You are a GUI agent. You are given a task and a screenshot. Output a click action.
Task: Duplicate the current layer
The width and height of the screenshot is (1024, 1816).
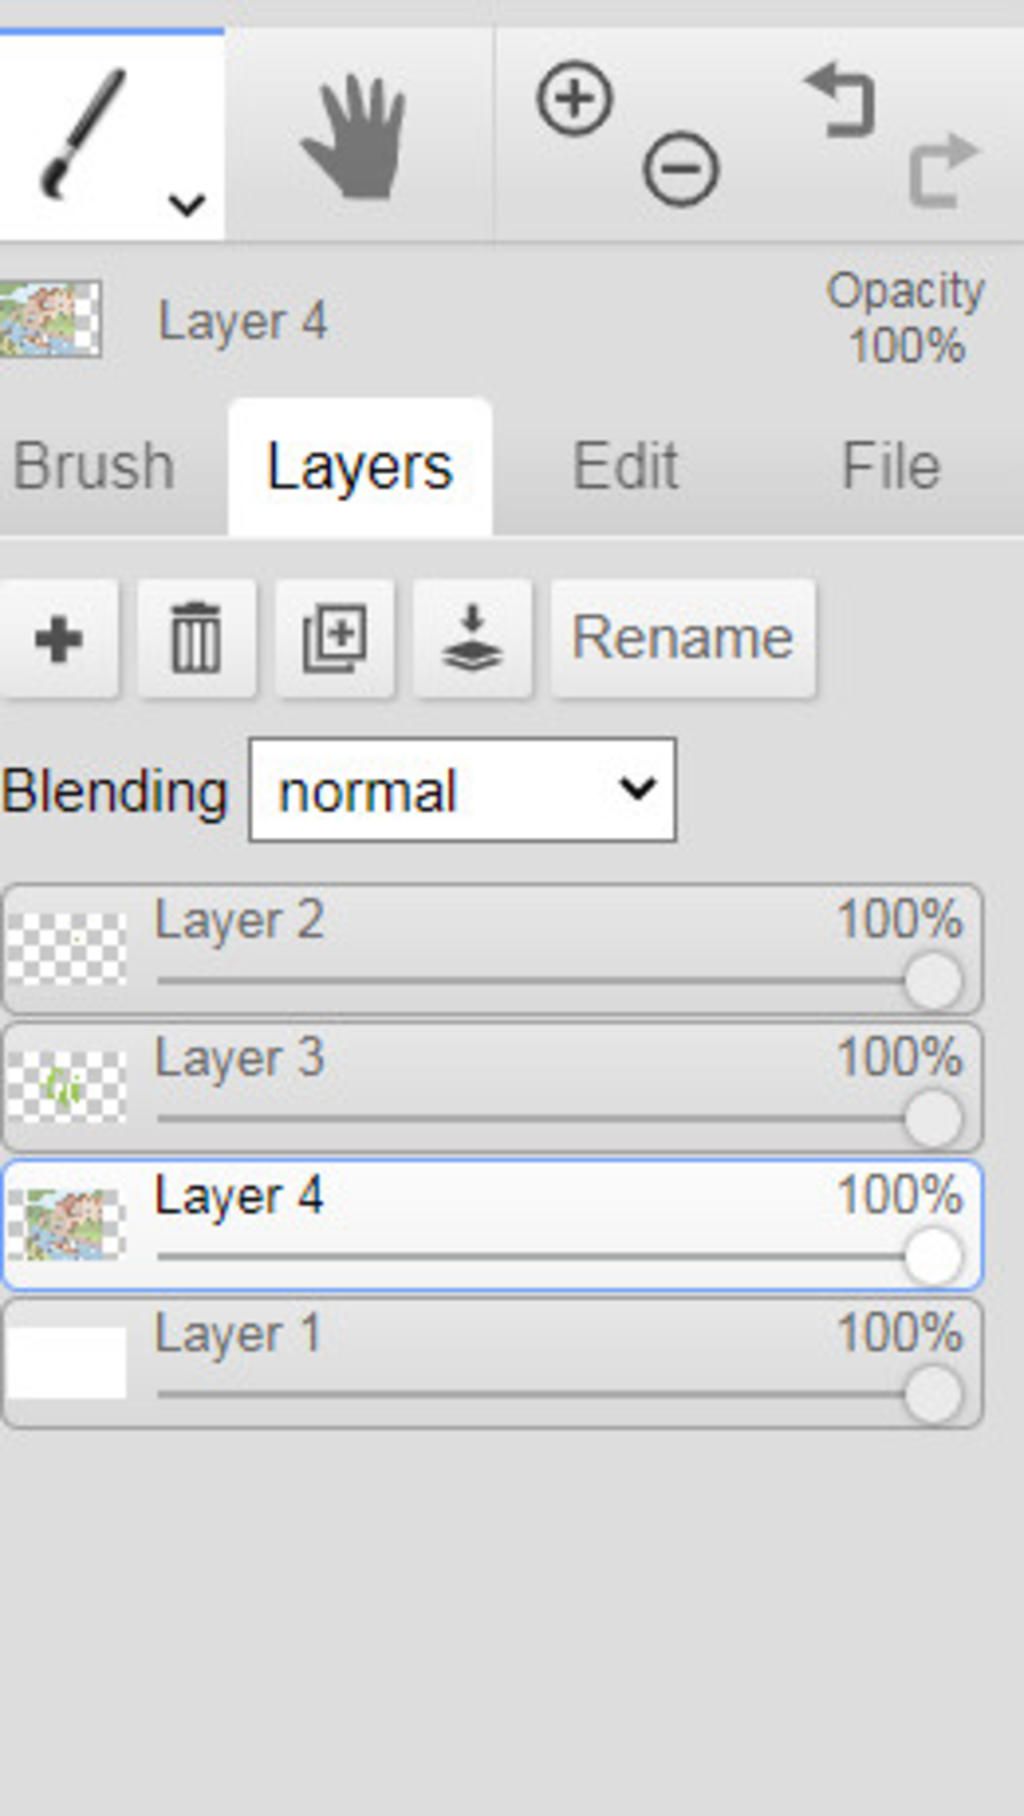(x=334, y=638)
